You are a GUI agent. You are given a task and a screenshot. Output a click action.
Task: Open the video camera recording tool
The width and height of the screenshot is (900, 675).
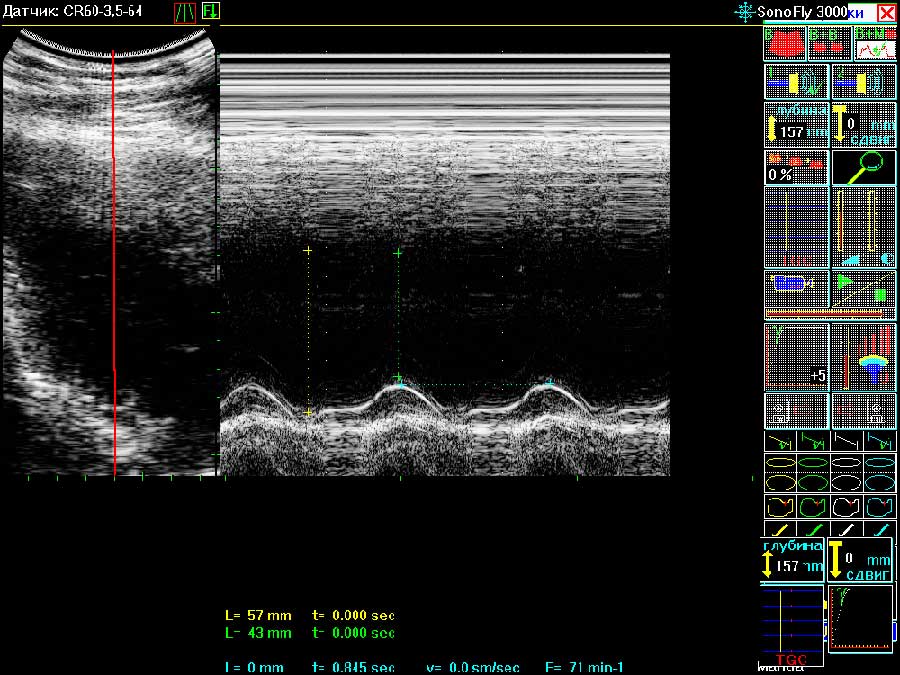point(796,284)
